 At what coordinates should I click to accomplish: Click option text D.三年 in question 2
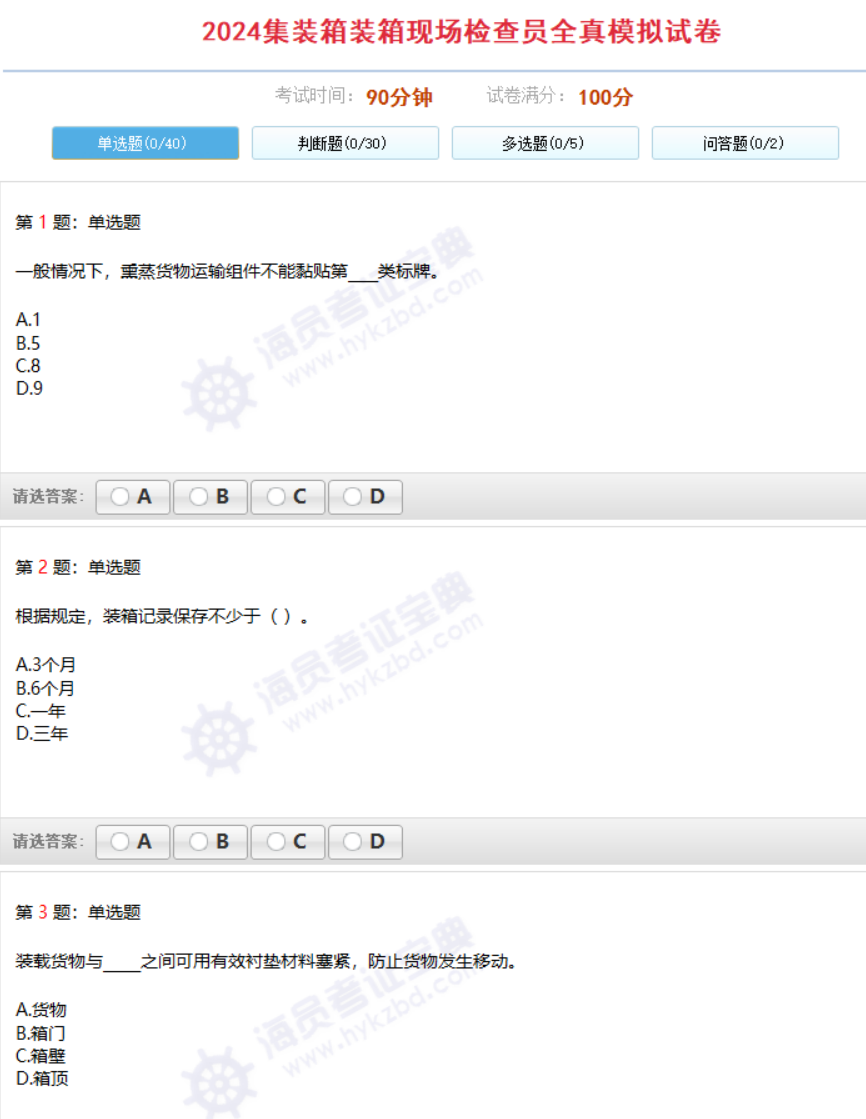[42, 734]
